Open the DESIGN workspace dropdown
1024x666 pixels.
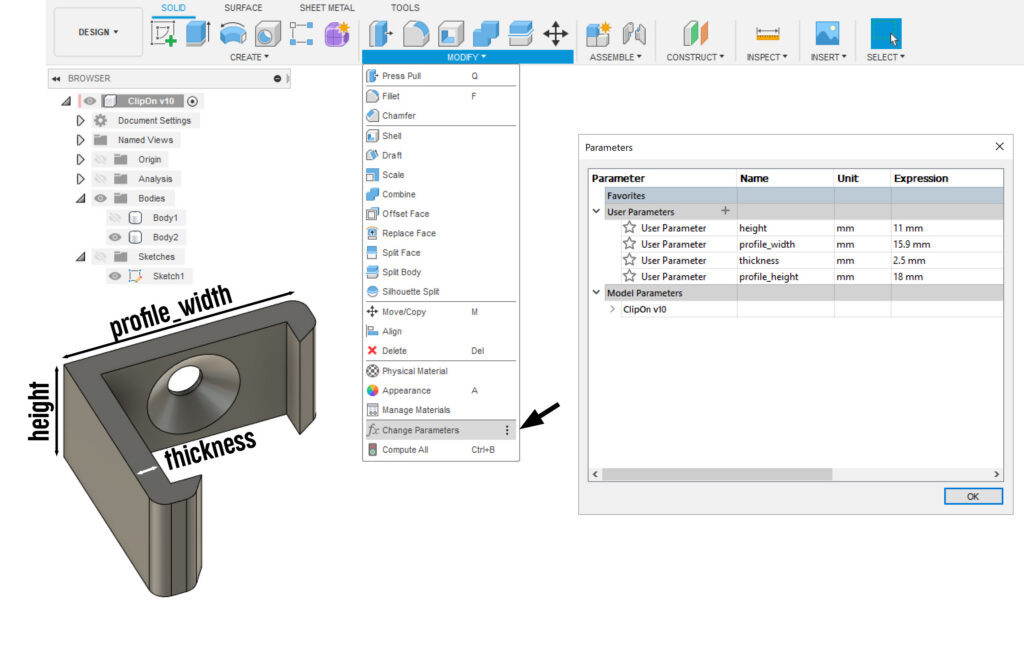point(98,32)
